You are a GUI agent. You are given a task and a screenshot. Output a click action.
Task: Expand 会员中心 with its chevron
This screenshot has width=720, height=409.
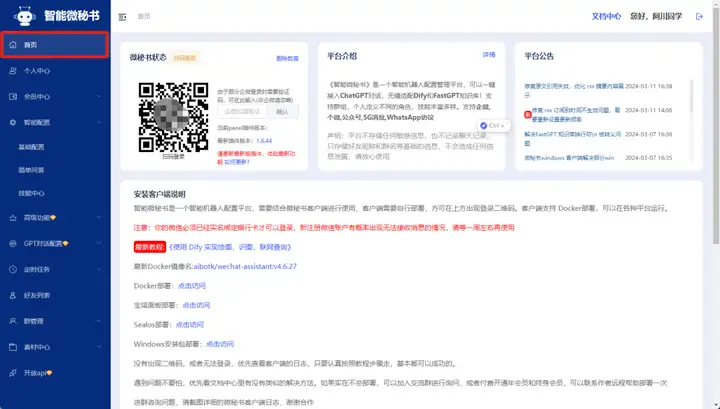click(99, 96)
